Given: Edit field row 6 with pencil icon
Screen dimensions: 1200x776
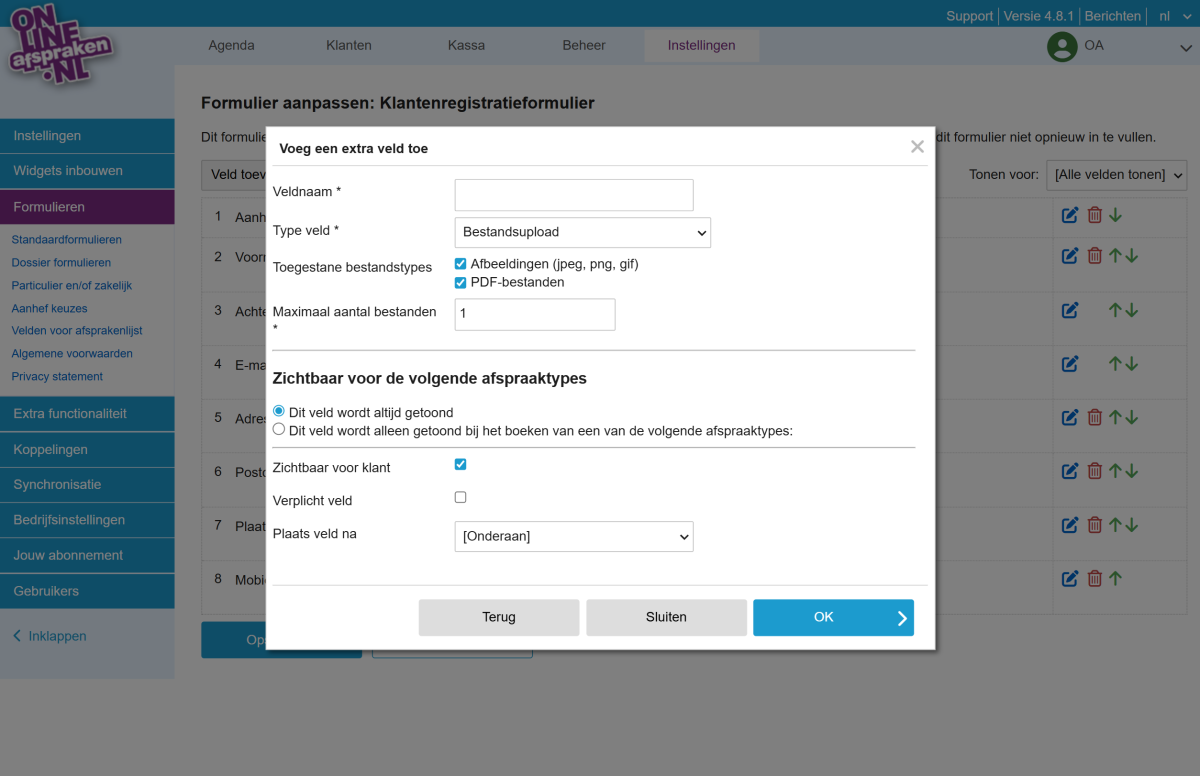Looking at the screenshot, I should (1070, 470).
